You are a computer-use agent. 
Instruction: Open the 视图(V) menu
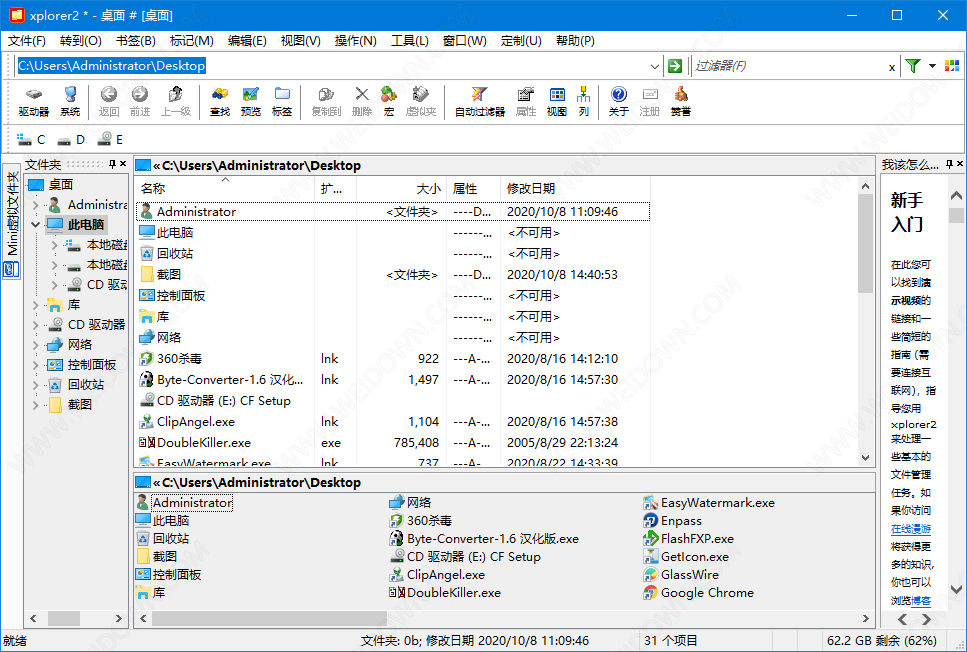300,41
